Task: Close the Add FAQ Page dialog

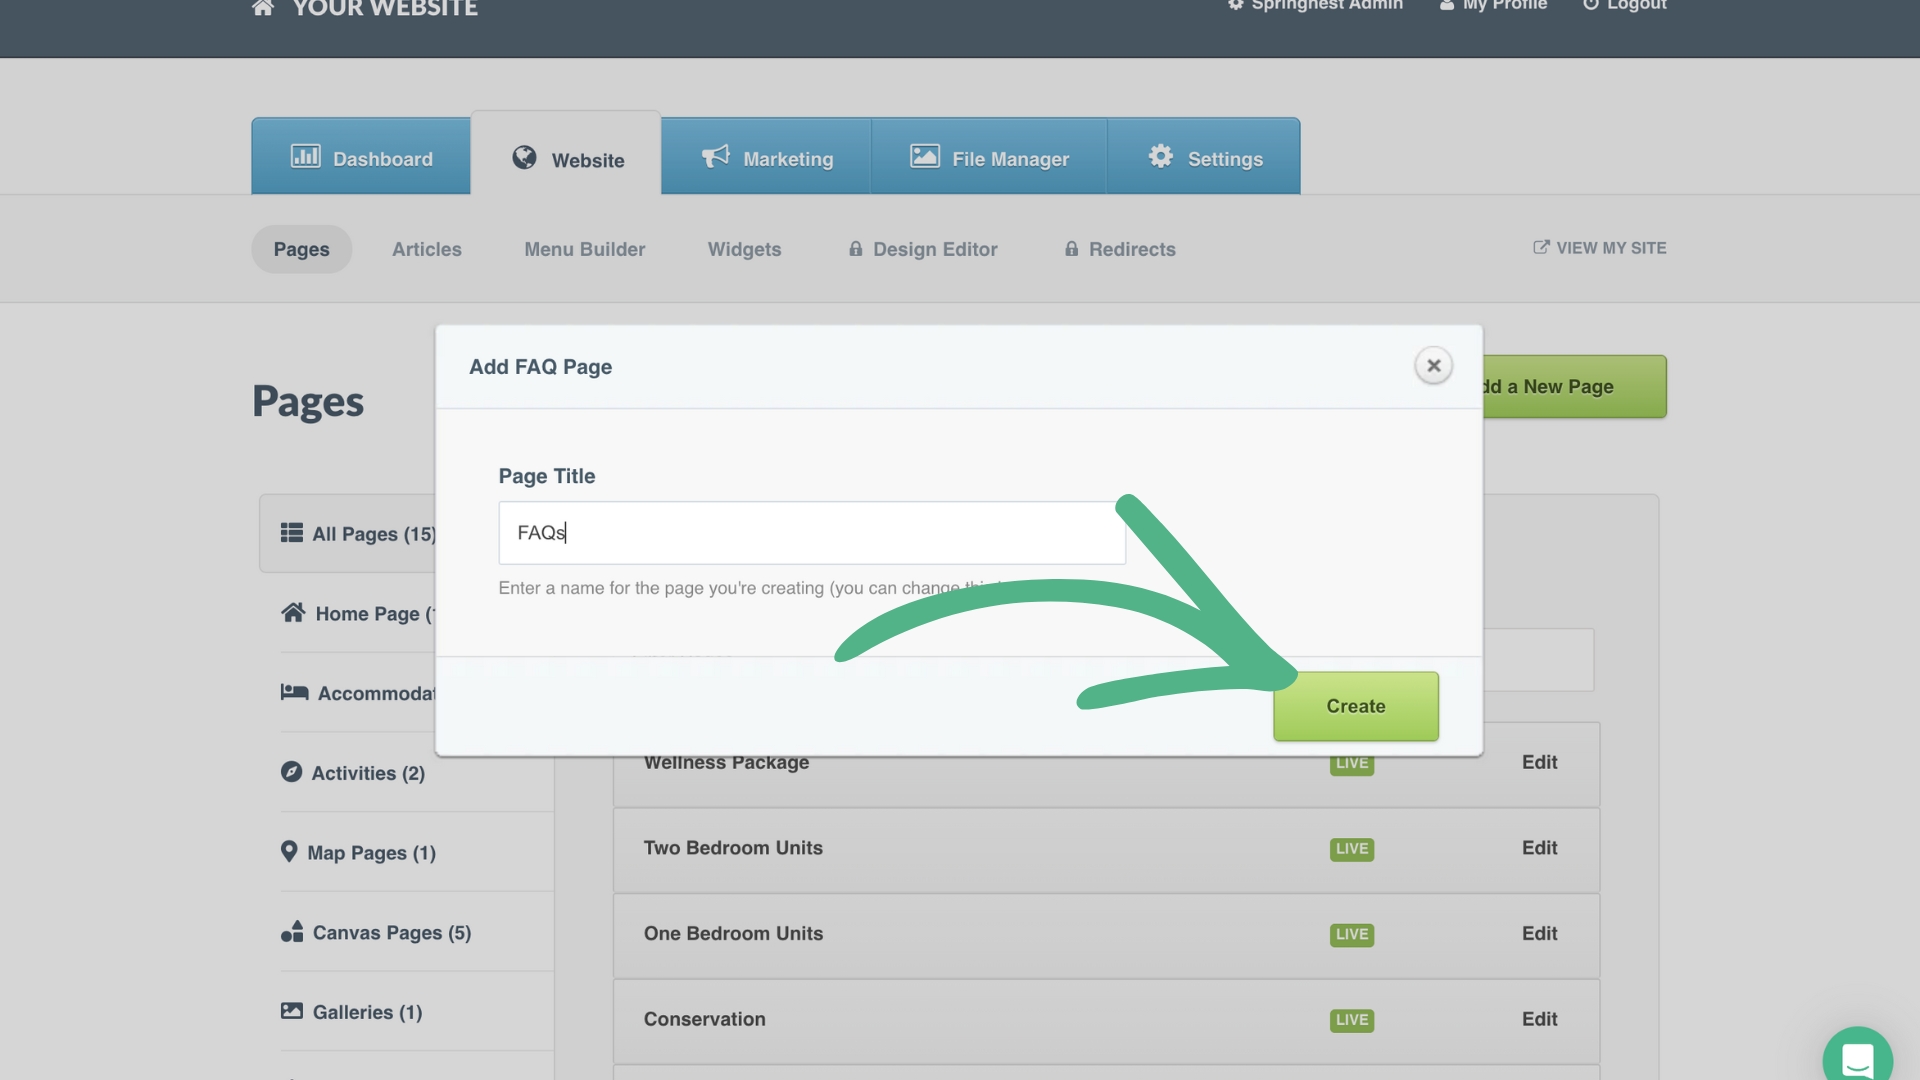Action: (1433, 366)
